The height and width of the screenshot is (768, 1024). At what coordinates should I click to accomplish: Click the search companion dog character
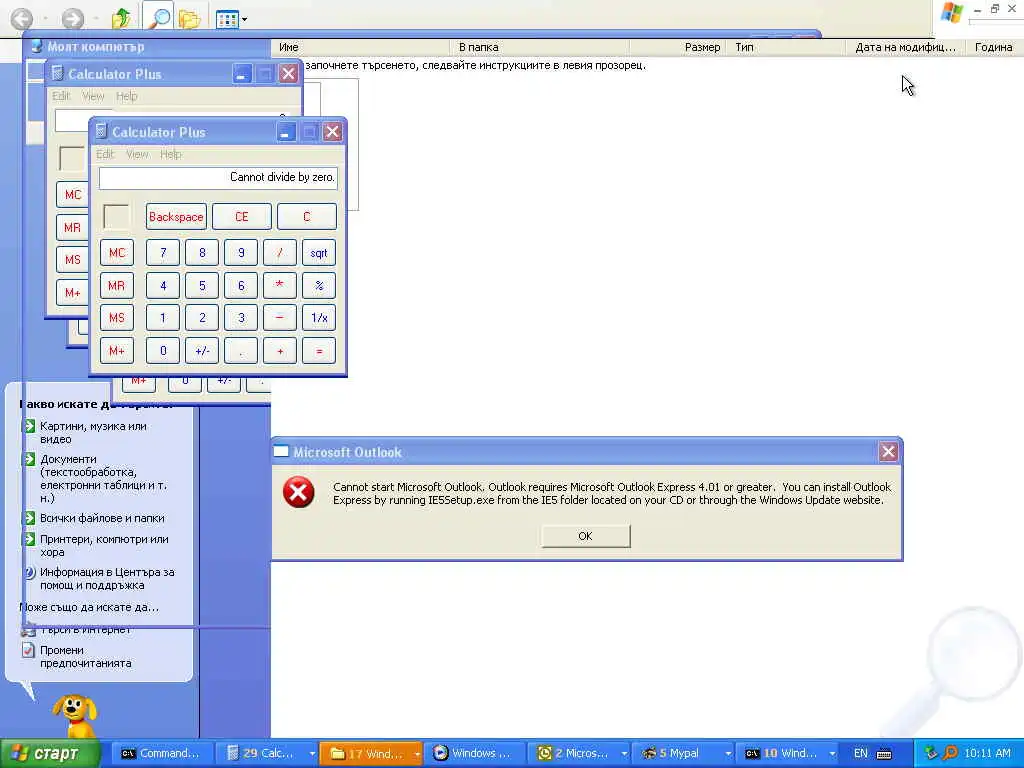pos(74,716)
